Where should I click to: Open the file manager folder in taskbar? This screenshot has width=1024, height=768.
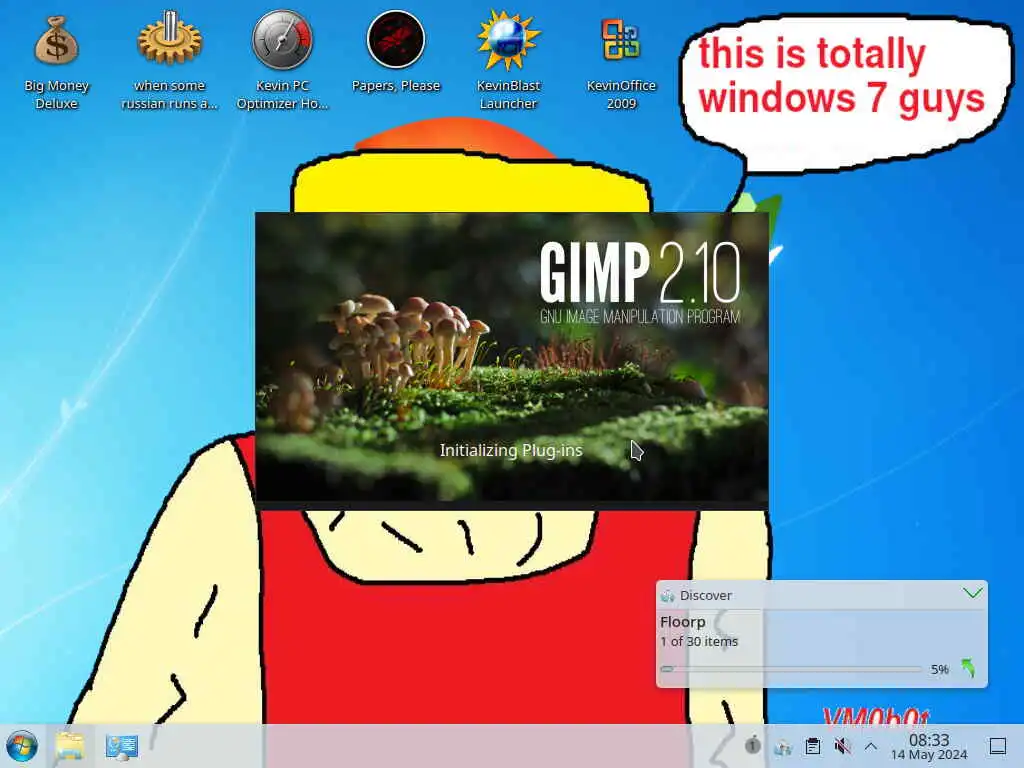click(70, 746)
